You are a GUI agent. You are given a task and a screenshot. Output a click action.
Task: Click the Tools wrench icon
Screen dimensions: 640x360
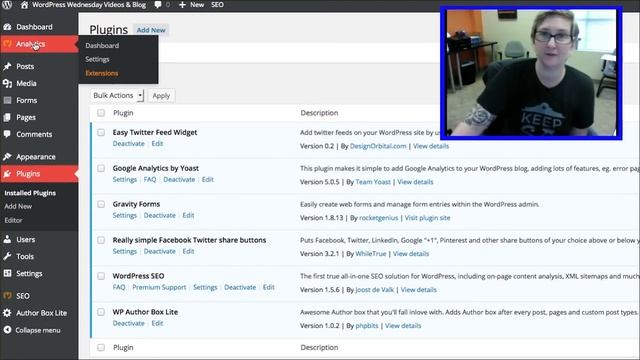click(7, 256)
